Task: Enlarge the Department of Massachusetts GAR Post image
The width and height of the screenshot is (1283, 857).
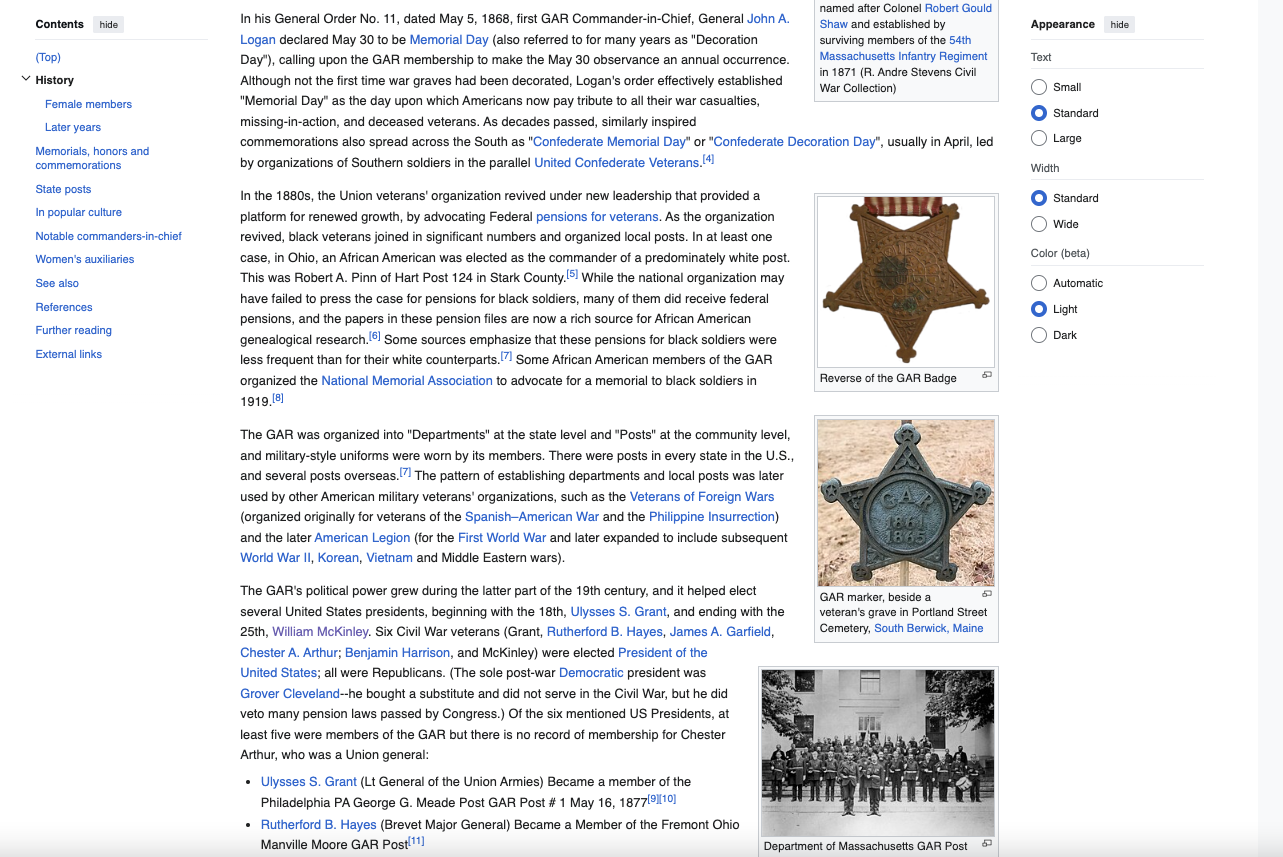Action: 987,843
